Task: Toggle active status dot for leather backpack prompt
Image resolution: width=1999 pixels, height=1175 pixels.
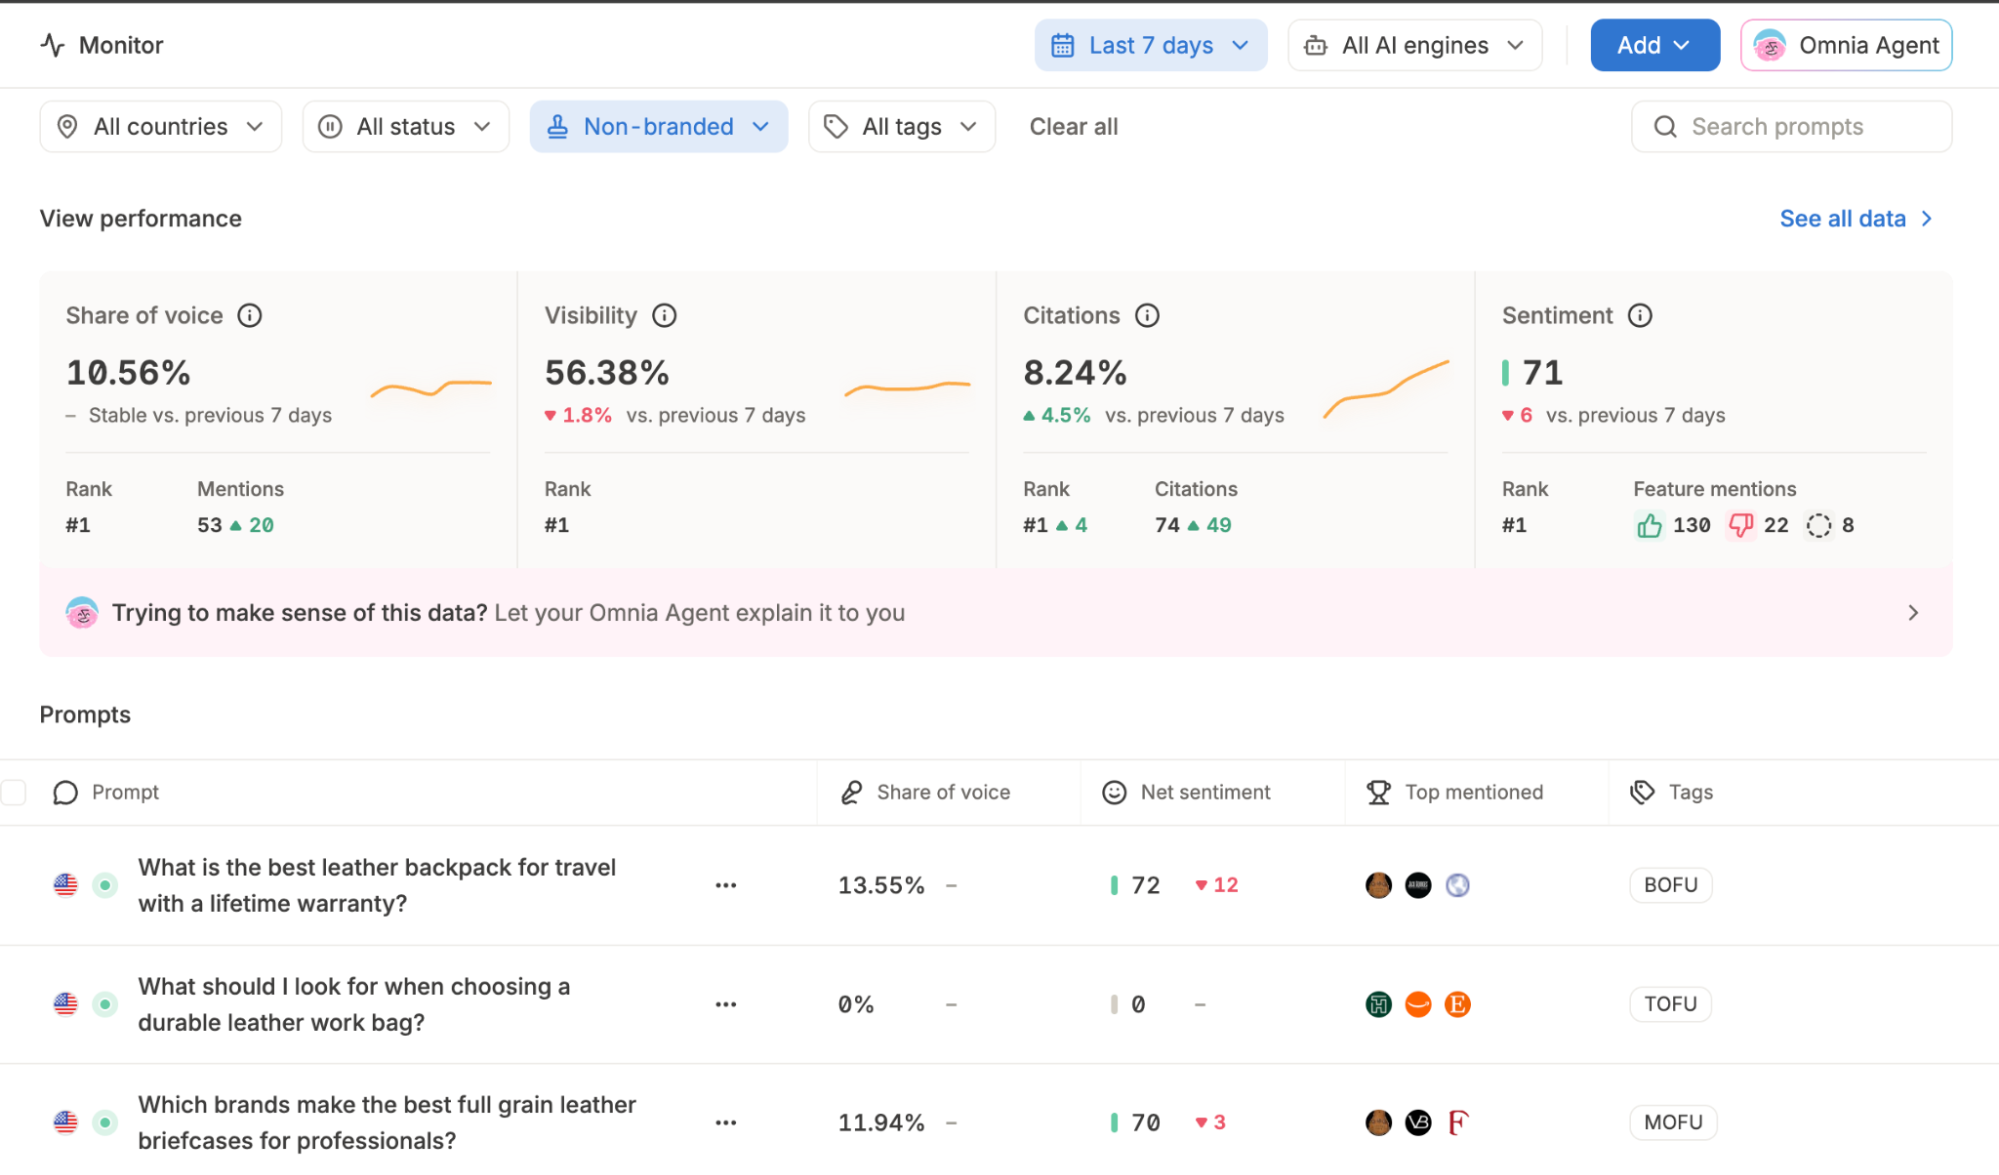Action: click(105, 885)
